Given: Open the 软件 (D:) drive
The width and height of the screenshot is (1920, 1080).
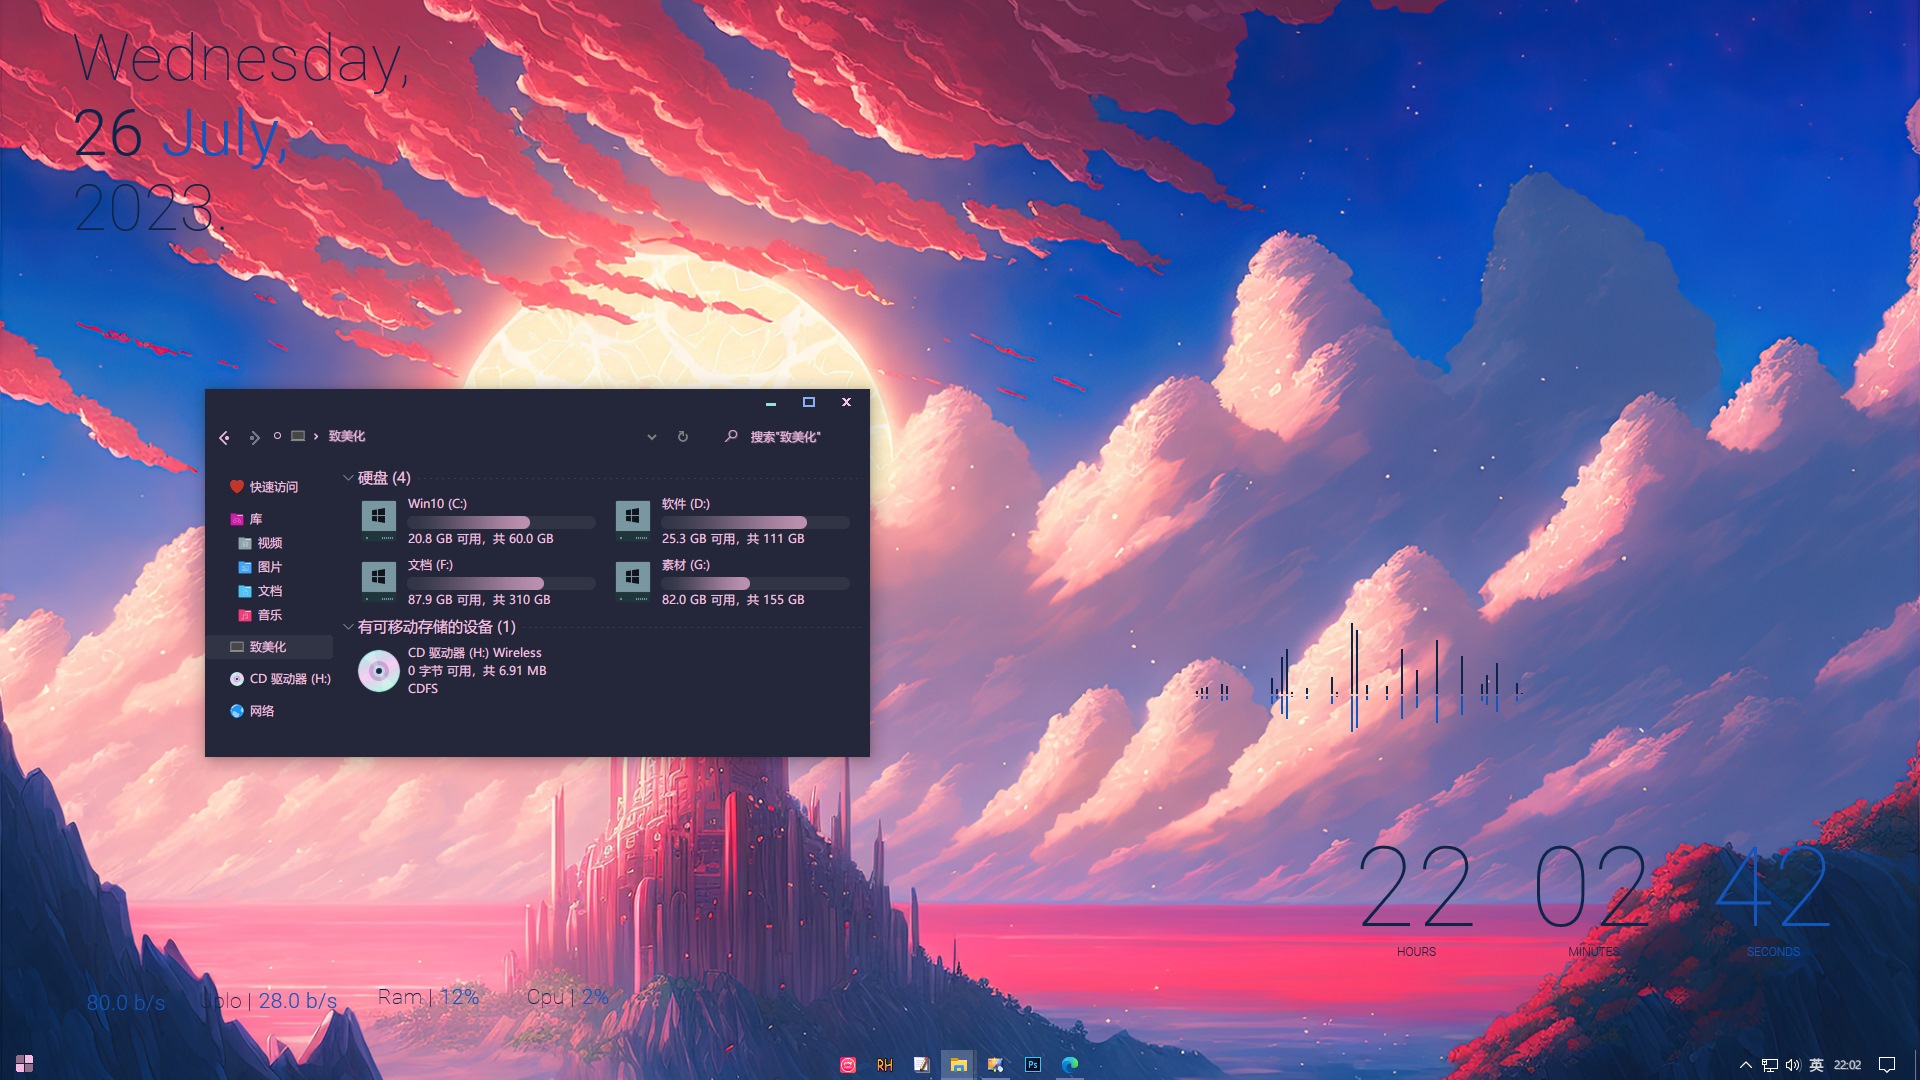Looking at the screenshot, I should 633,519.
